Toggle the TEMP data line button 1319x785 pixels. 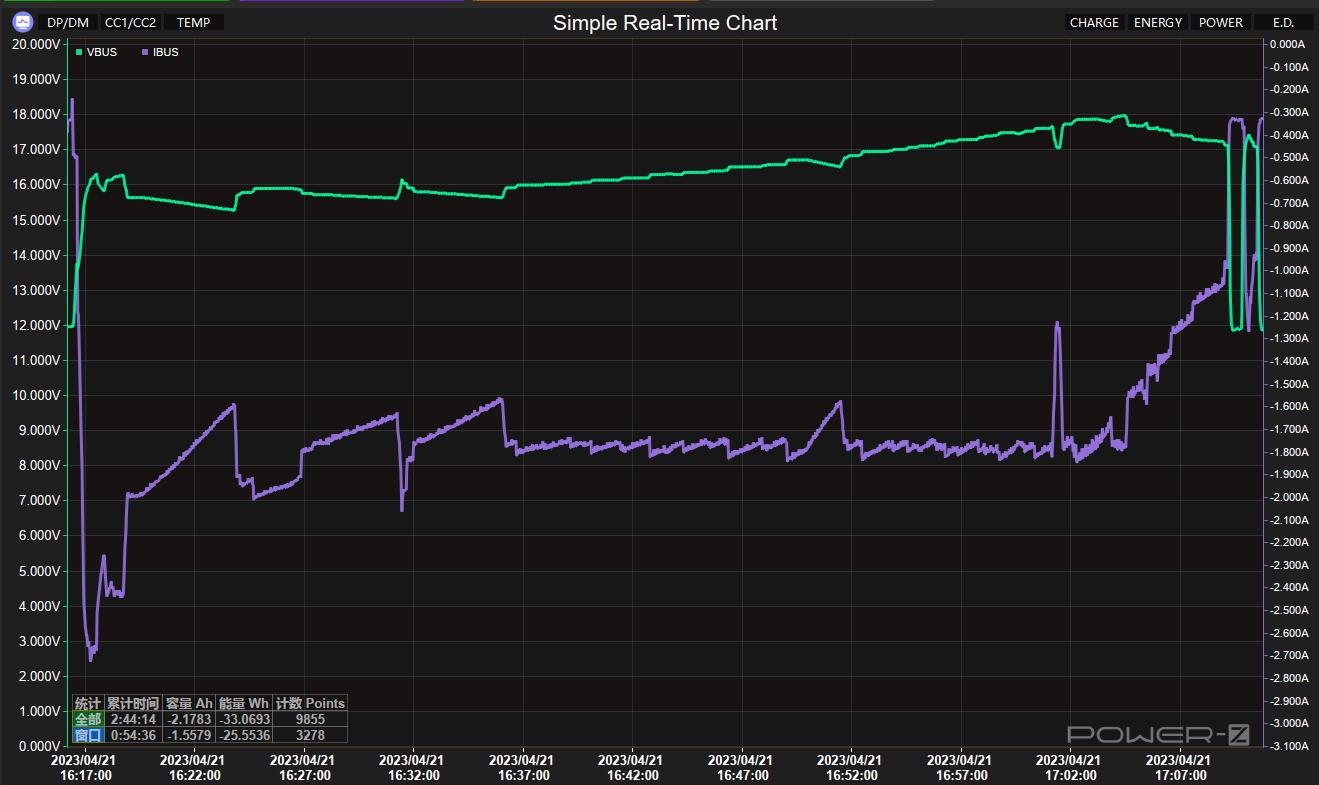coord(194,22)
